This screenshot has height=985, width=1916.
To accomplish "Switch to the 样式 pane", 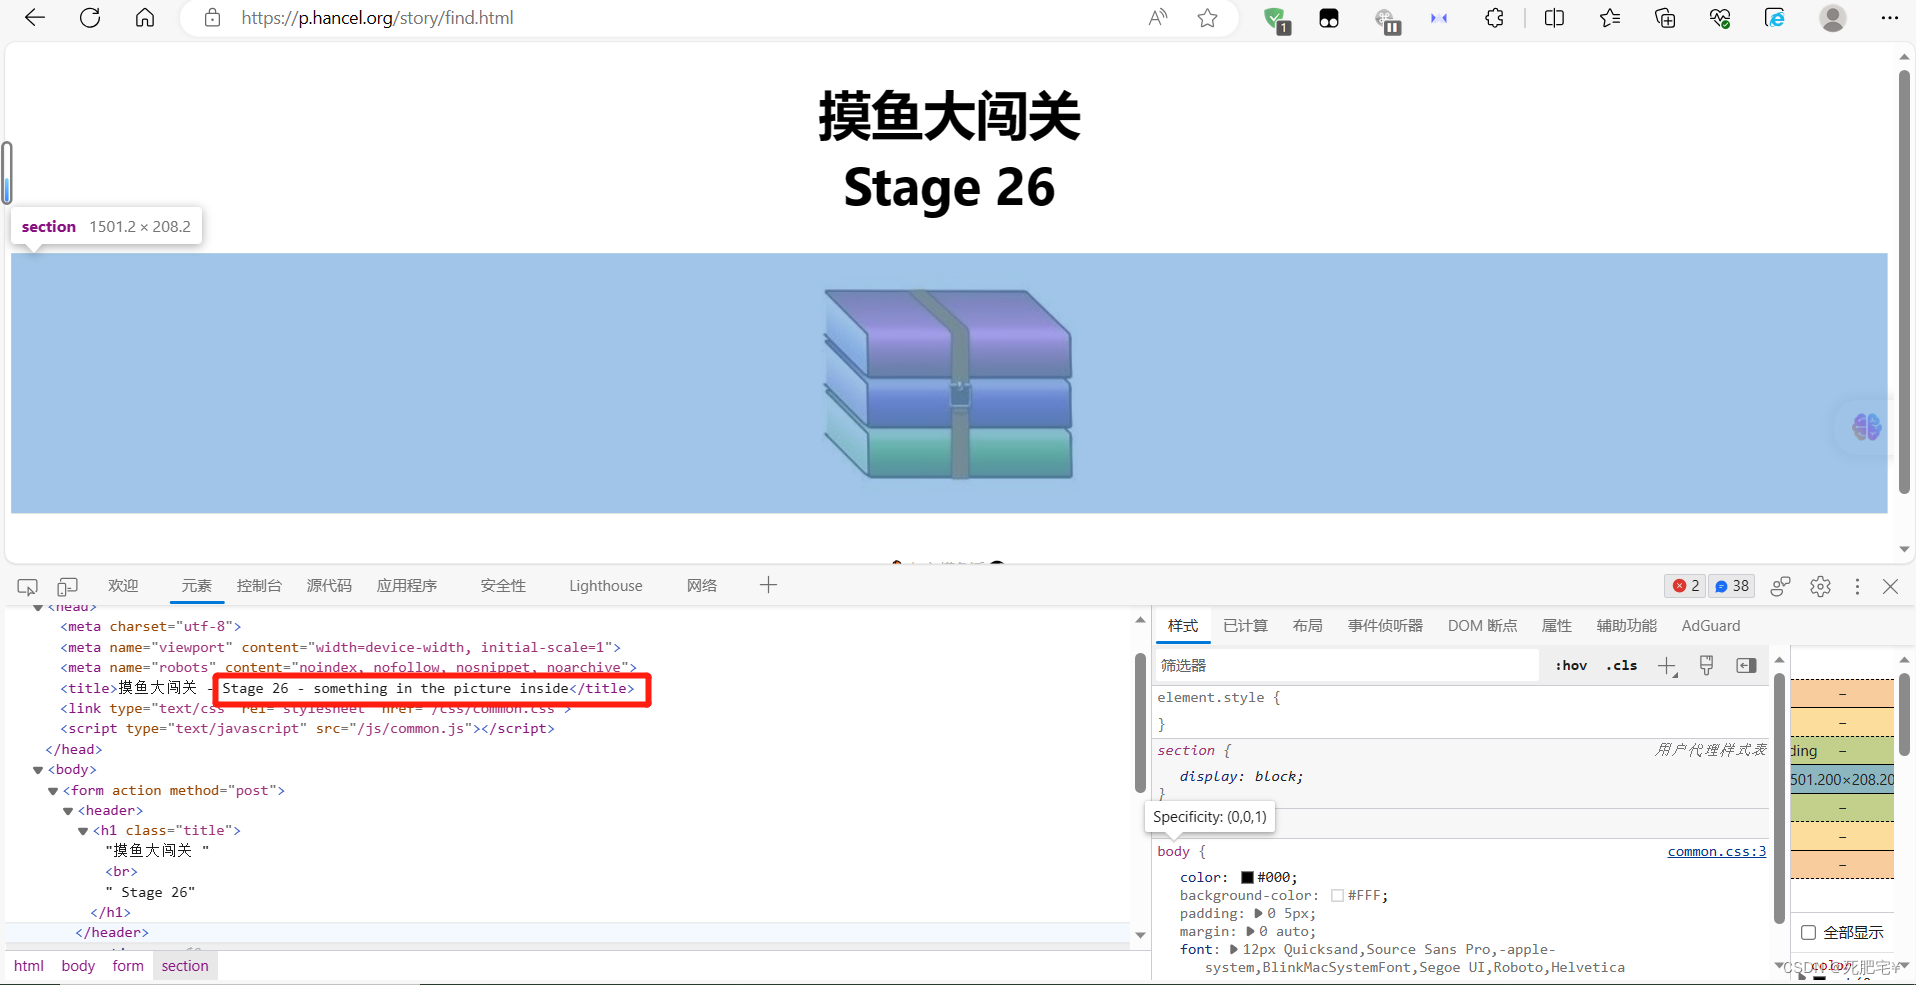I will [x=1183, y=626].
